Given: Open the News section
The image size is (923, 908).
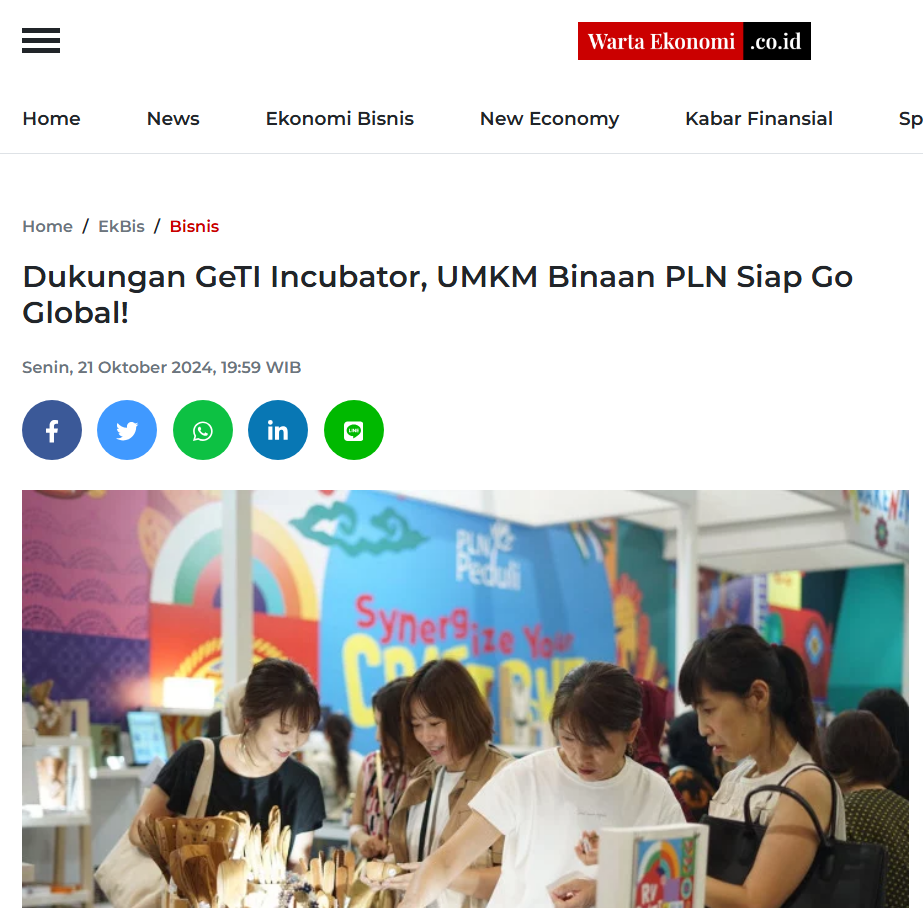Looking at the screenshot, I should click(x=173, y=119).
